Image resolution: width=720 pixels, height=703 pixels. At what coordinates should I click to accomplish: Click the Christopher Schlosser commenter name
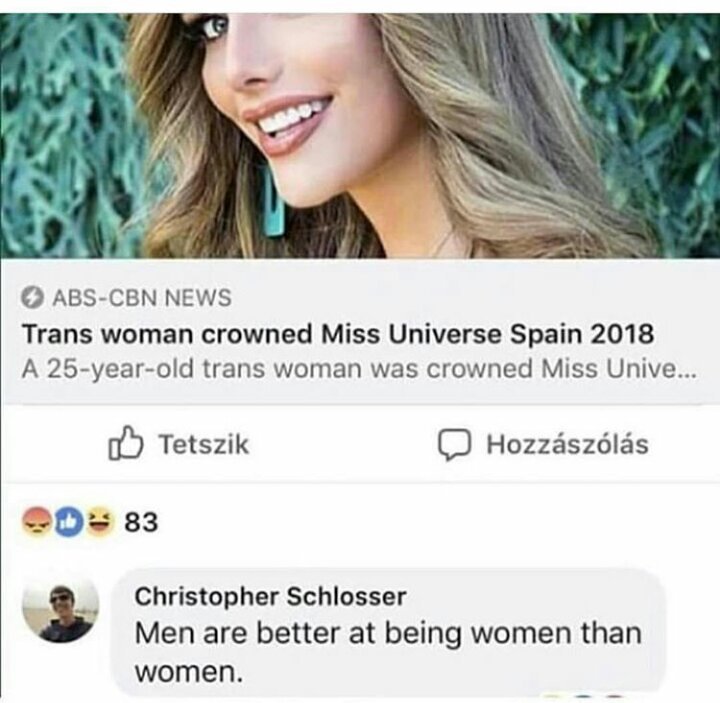click(270, 596)
